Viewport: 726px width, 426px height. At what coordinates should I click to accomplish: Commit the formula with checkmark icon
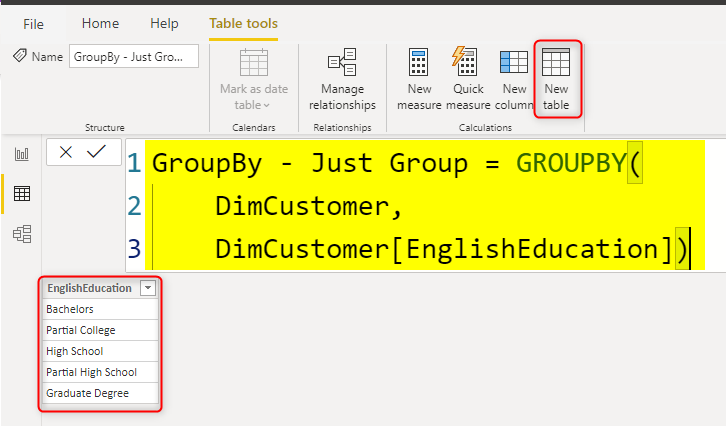[96, 151]
